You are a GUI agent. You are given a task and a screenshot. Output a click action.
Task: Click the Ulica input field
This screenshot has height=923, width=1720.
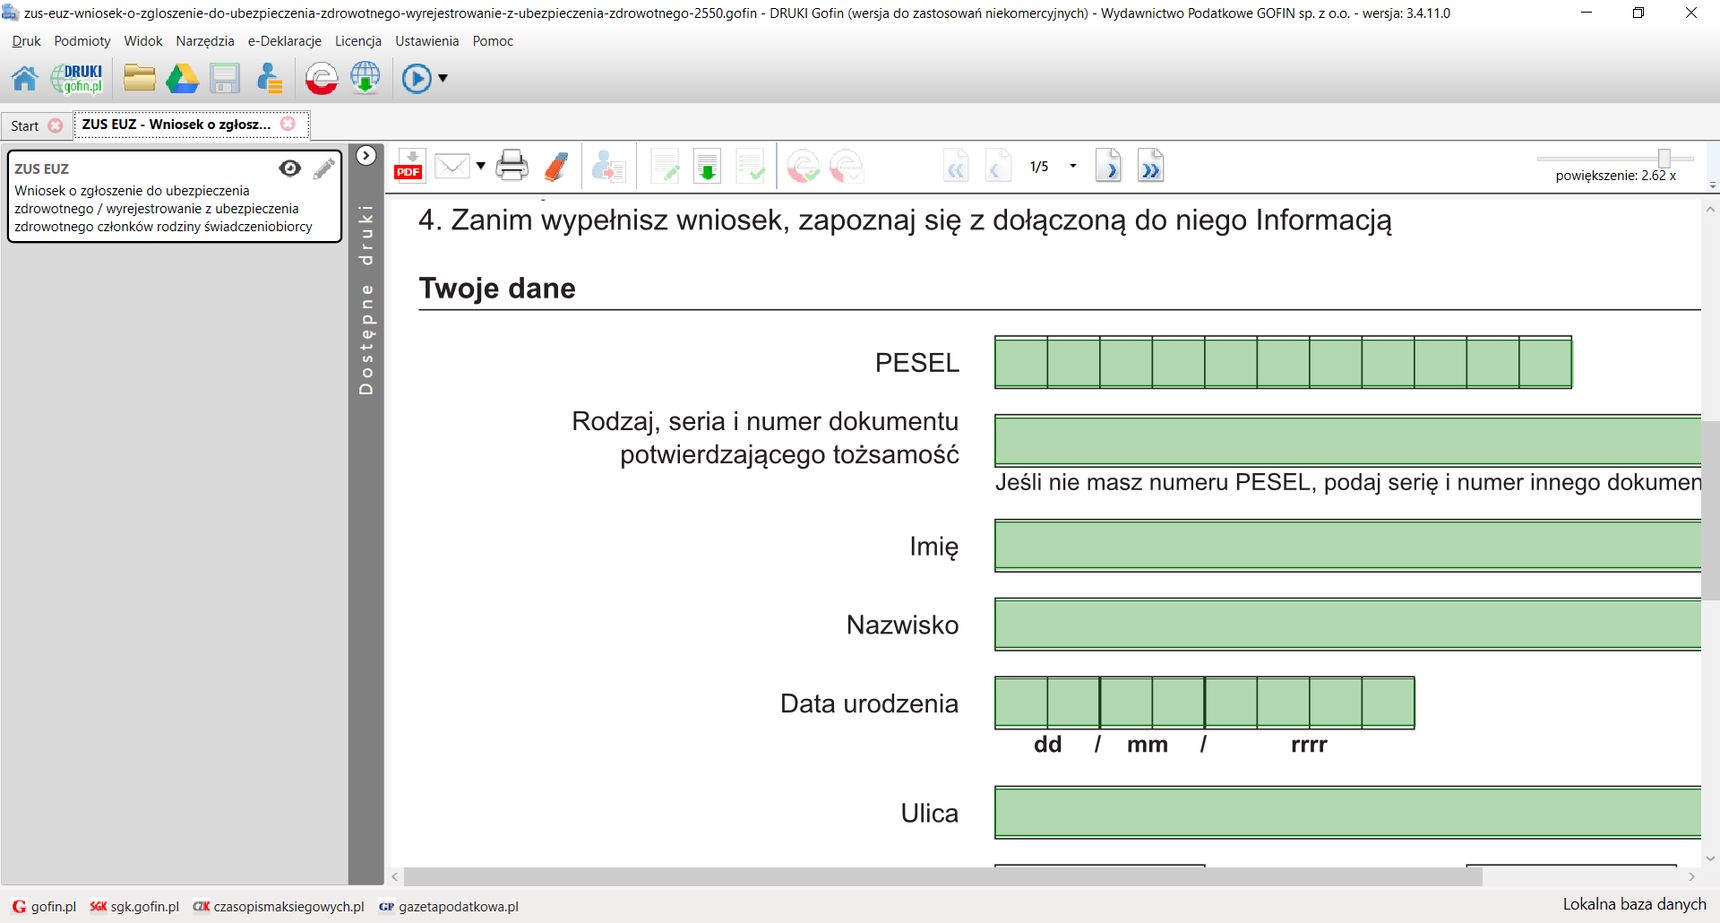[x=1347, y=812]
